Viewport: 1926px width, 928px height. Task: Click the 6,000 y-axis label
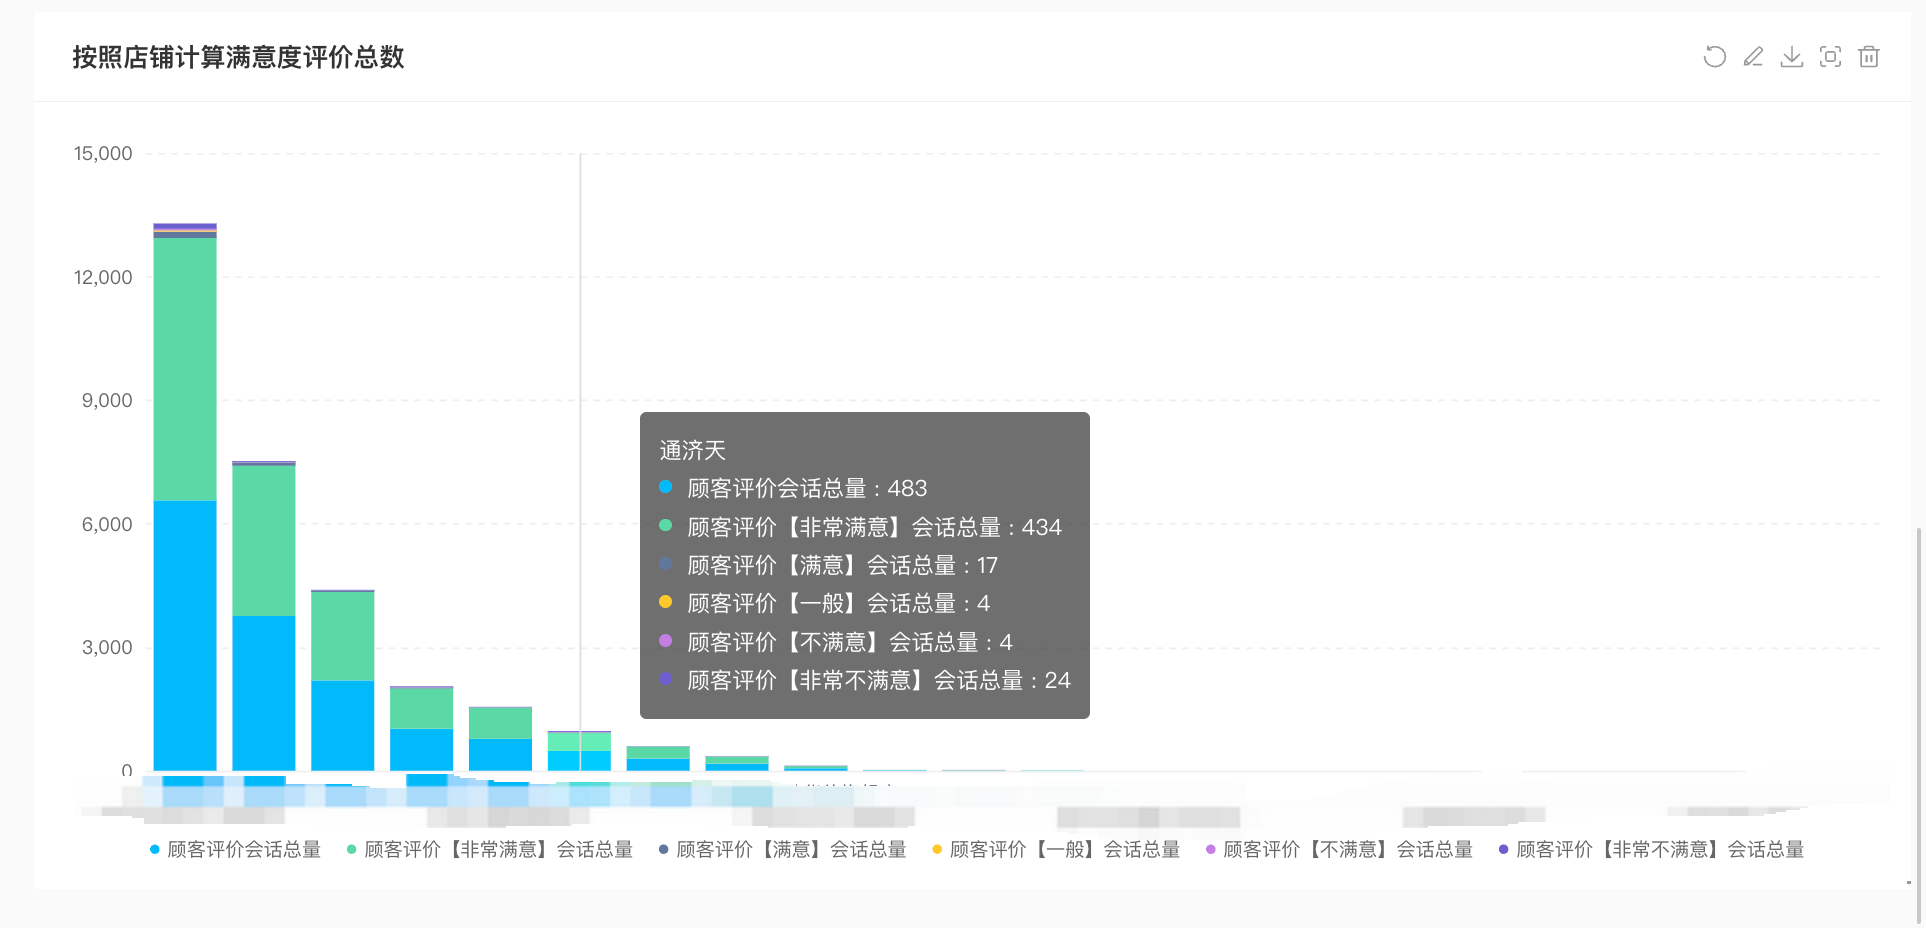pos(107,525)
